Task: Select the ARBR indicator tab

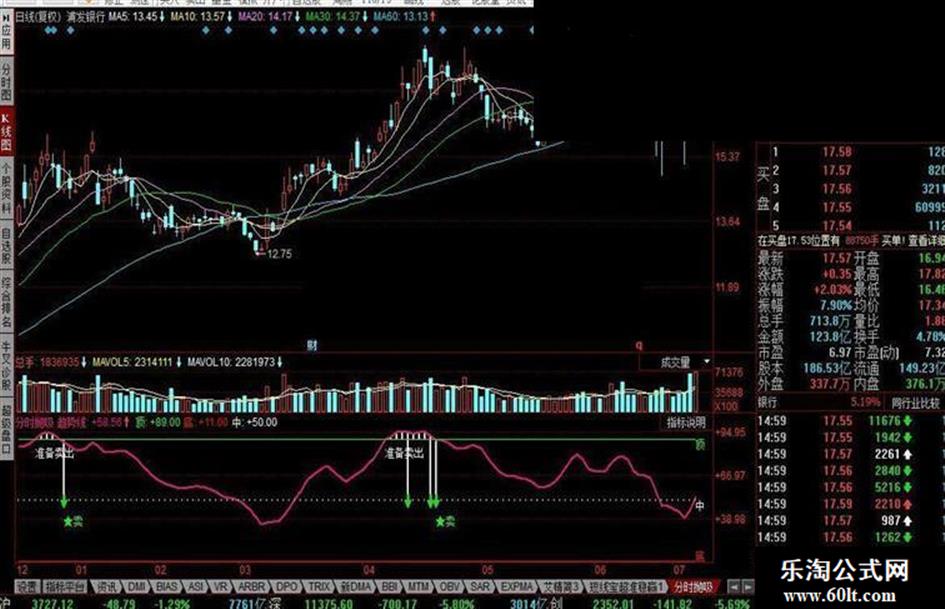Action: pyautogui.click(x=251, y=587)
